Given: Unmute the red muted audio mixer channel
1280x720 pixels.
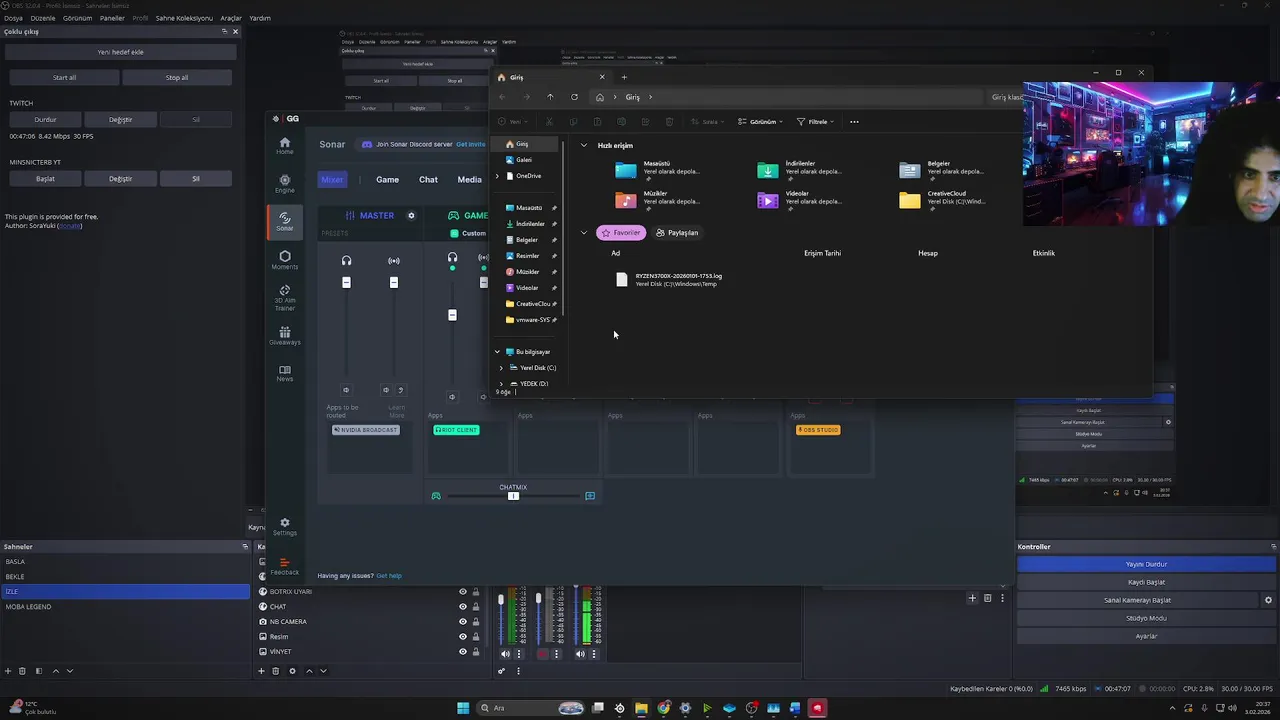Looking at the screenshot, I should pos(543,654).
